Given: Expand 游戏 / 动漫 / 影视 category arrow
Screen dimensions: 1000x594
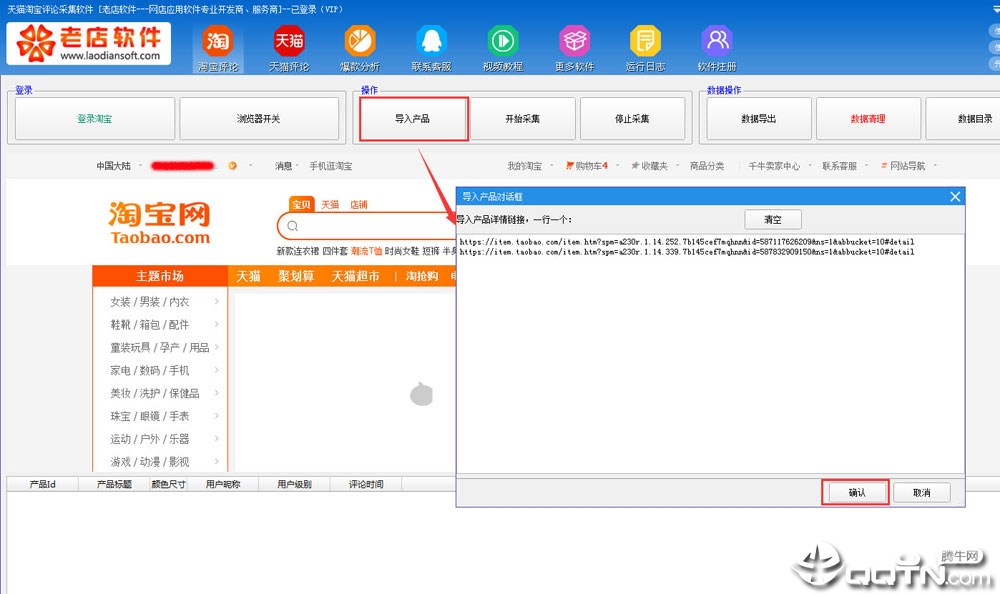Looking at the screenshot, I should (217, 461).
